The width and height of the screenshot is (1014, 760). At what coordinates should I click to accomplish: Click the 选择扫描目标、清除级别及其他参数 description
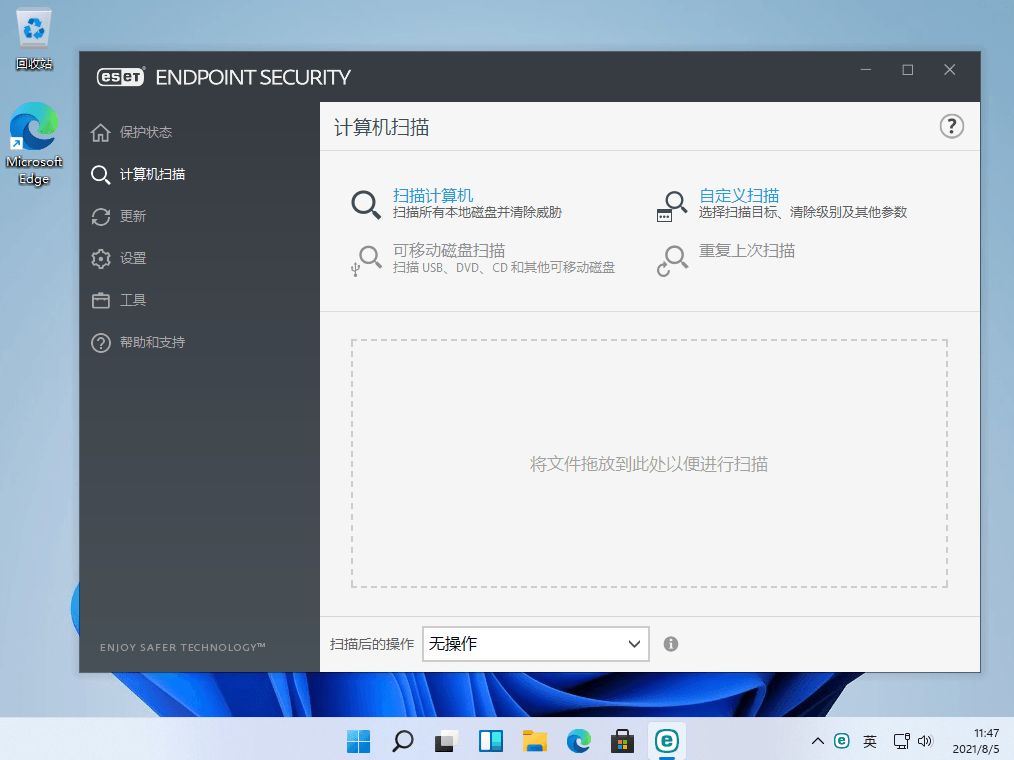coord(803,213)
